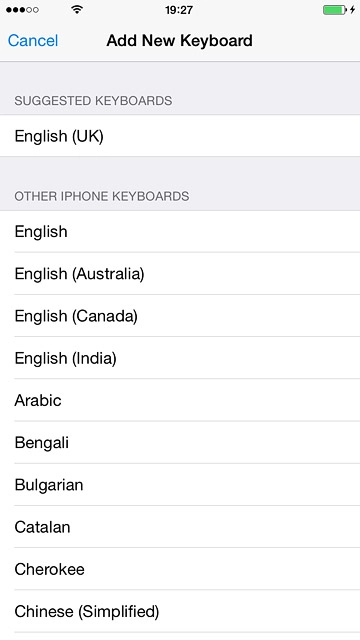Add the English (Australia) keyboard
The height and width of the screenshot is (640, 360).
(x=180, y=274)
